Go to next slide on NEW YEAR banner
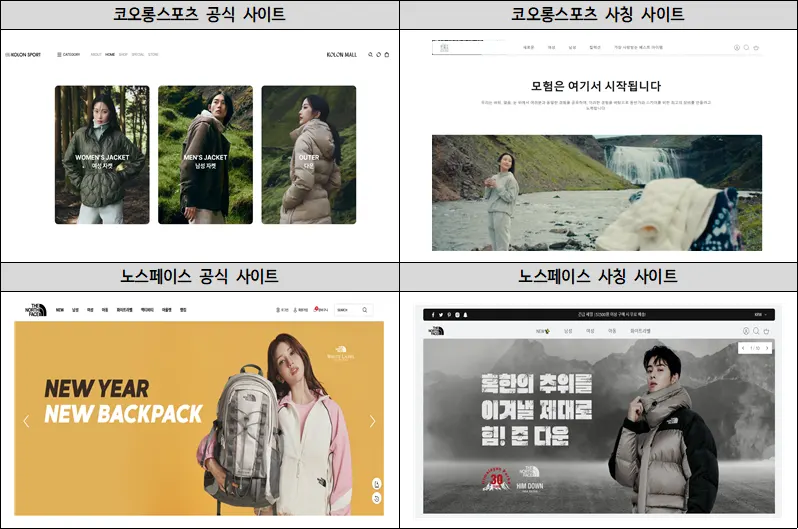This screenshot has height=529, width=798. click(x=373, y=421)
